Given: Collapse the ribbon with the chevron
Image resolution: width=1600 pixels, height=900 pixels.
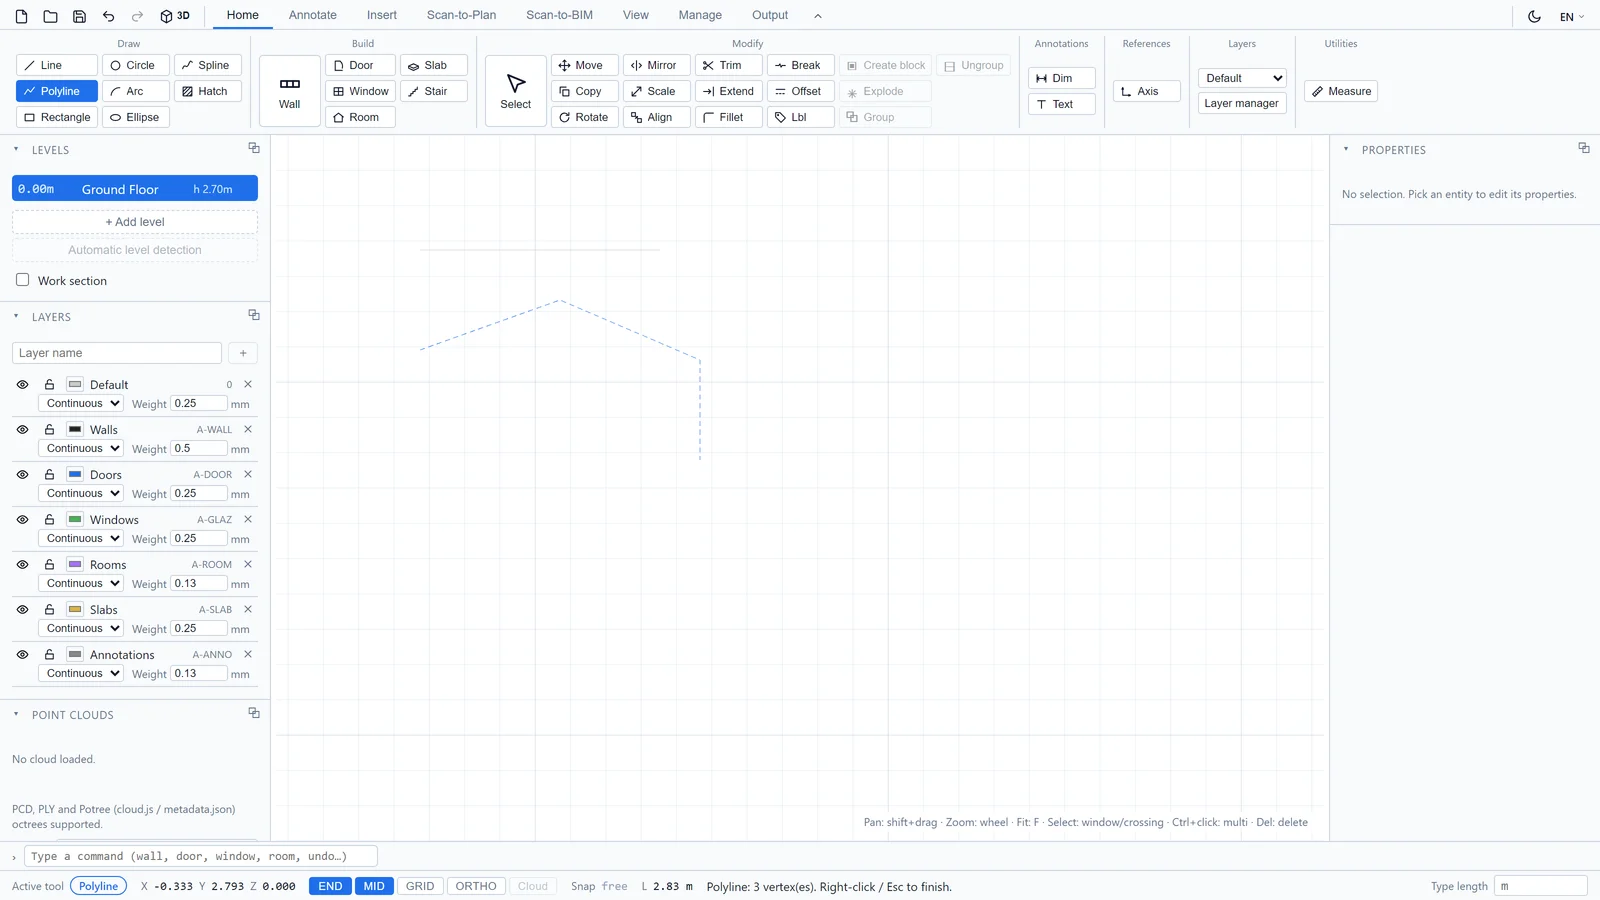Looking at the screenshot, I should (818, 16).
